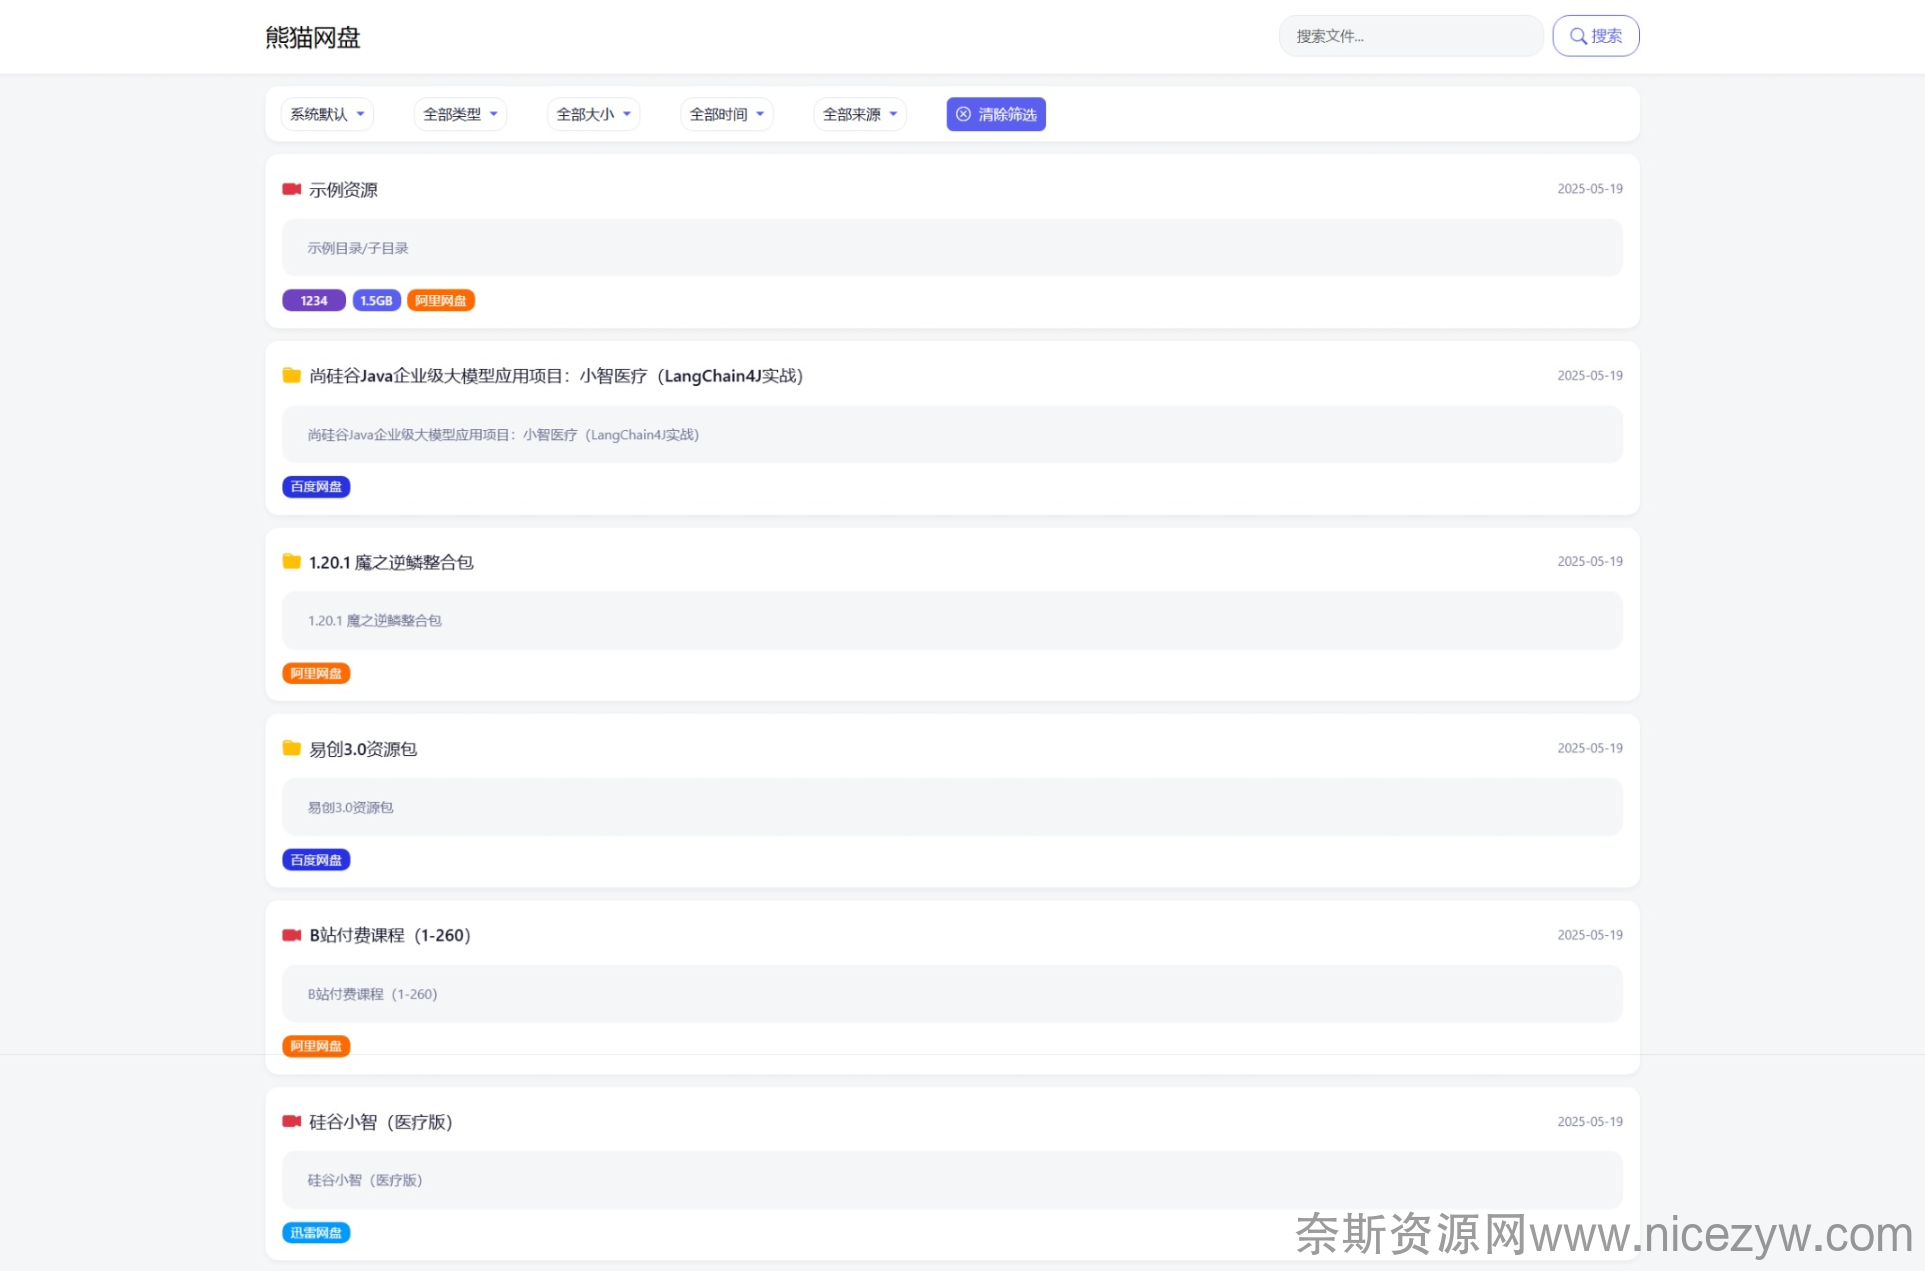Click 阿里网盘 tag under 魔之逆鳞整合包
The image size is (1925, 1271).
coord(316,674)
